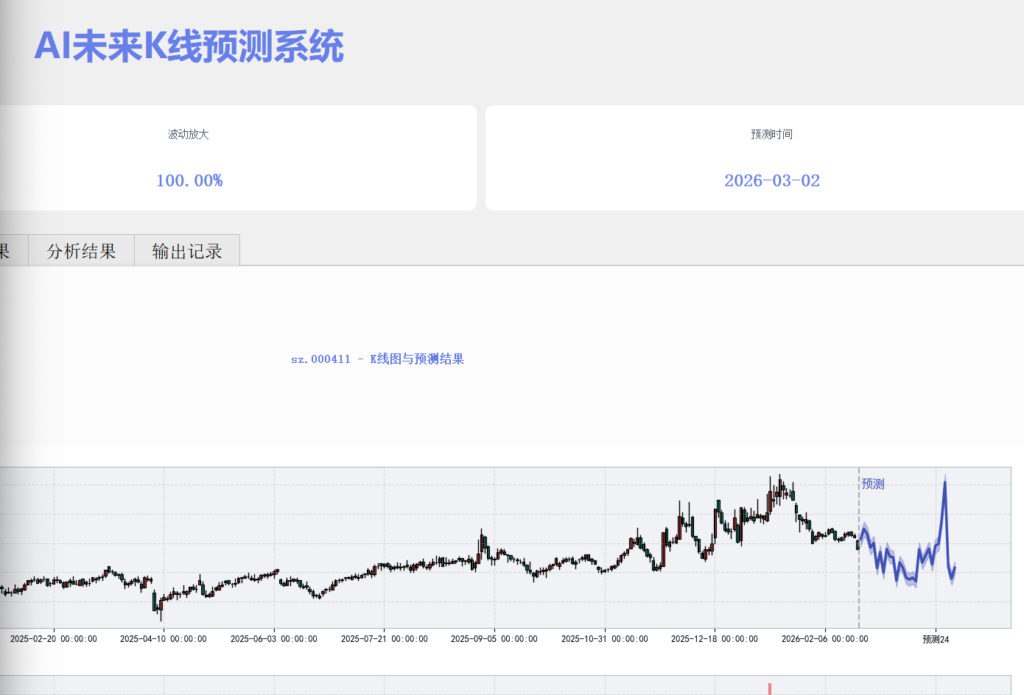1024x695 pixels.
Task: Click the red bar in the lower chart
Action: 769,688
